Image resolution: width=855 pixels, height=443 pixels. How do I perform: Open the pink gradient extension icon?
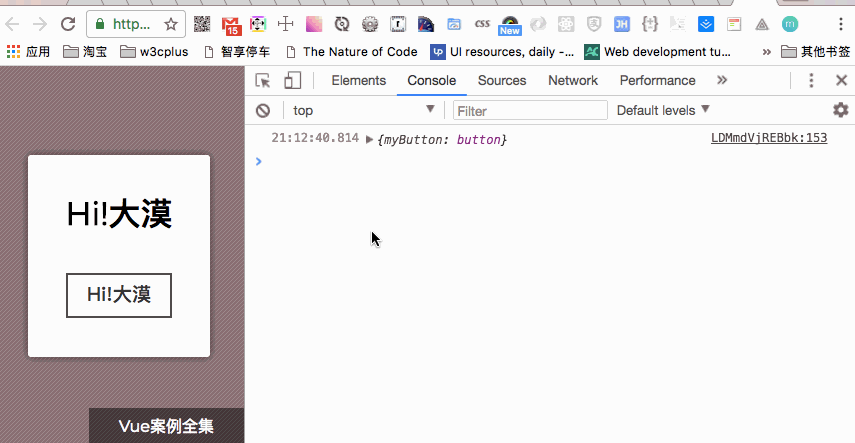coord(314,24)
